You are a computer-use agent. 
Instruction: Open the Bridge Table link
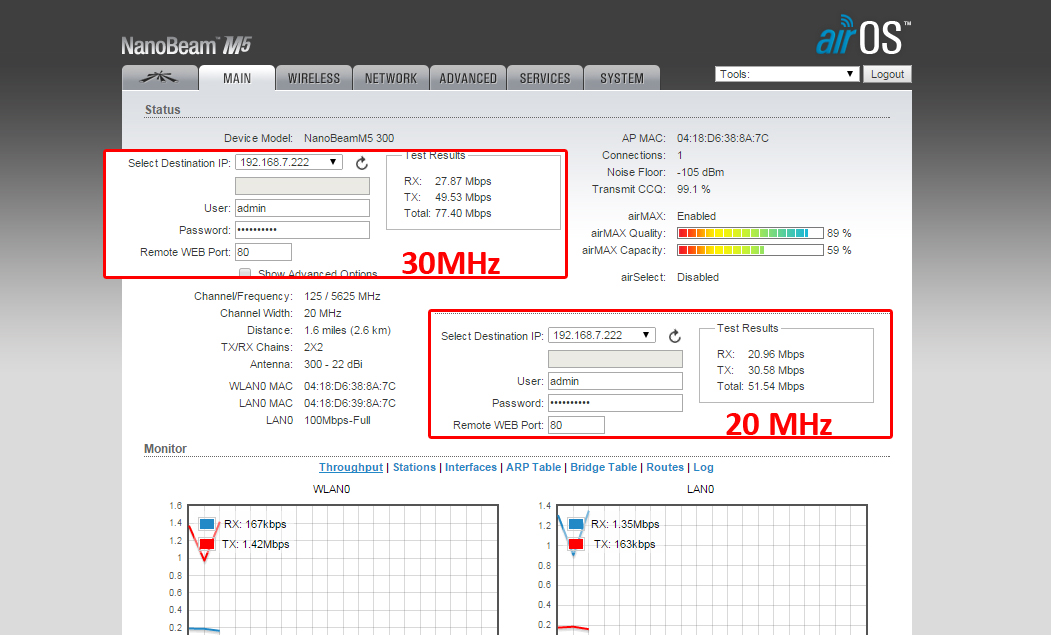pos(603,467)
